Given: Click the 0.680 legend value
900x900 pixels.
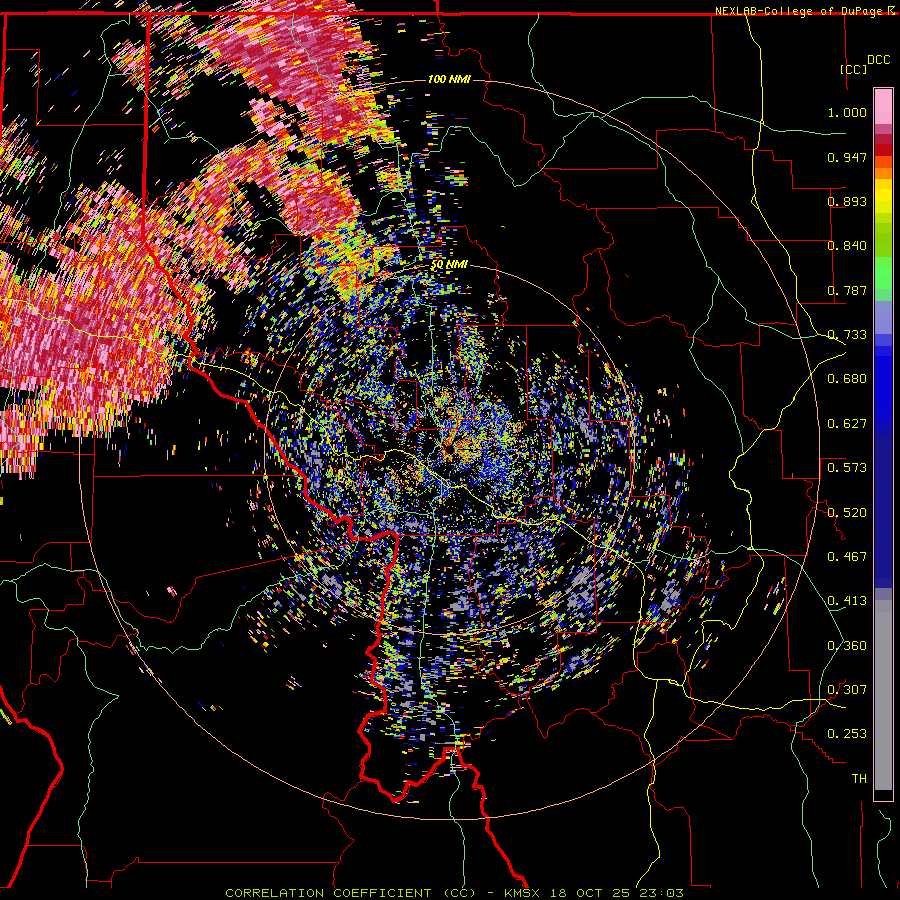Looking at the screenshot, I should (847, 379).
